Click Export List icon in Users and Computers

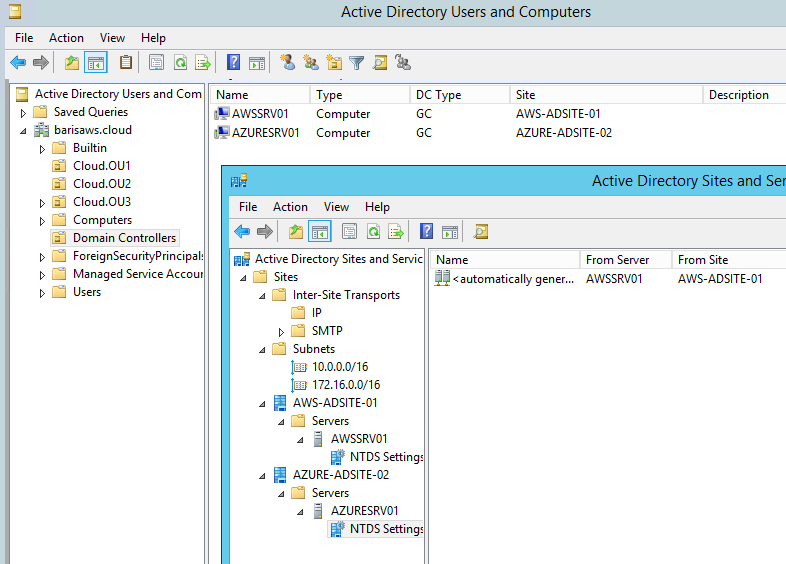tap(203, 63)
